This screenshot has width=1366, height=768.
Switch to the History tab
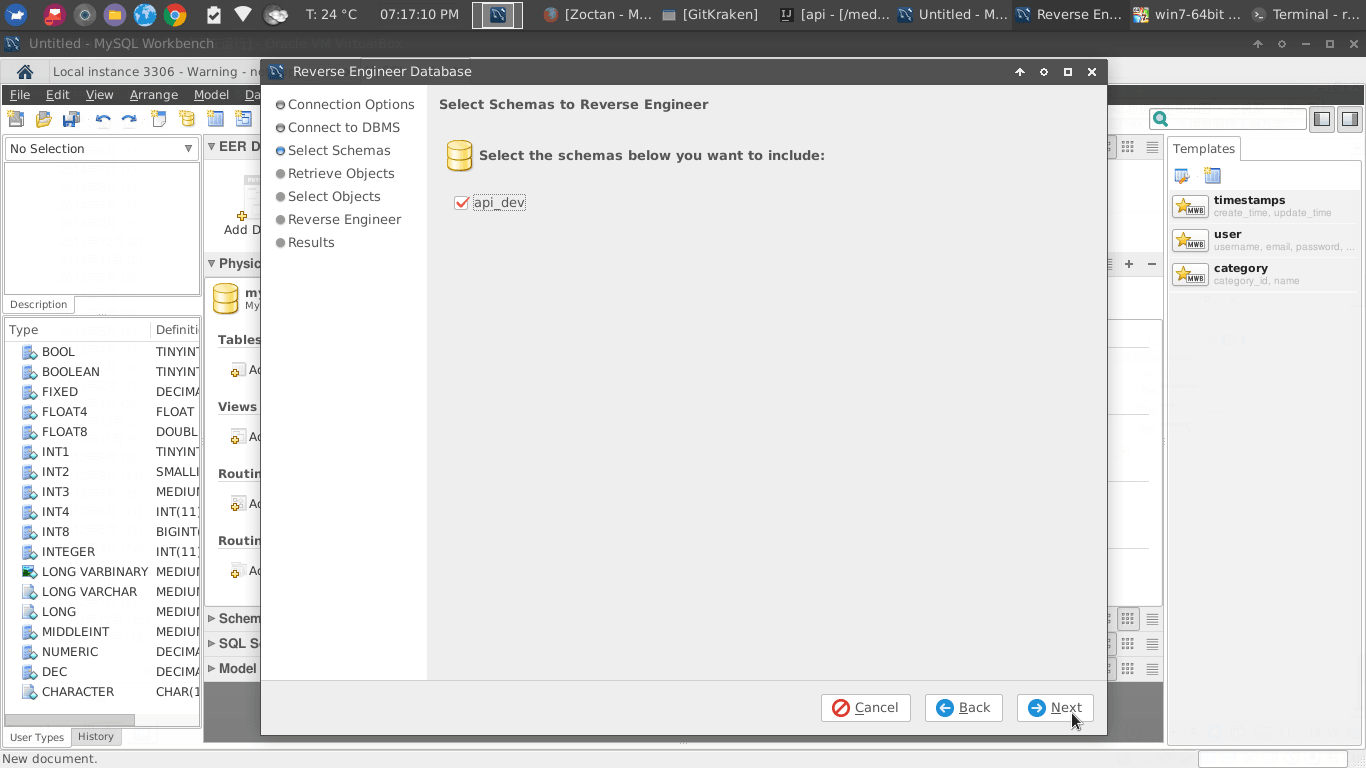96,737
